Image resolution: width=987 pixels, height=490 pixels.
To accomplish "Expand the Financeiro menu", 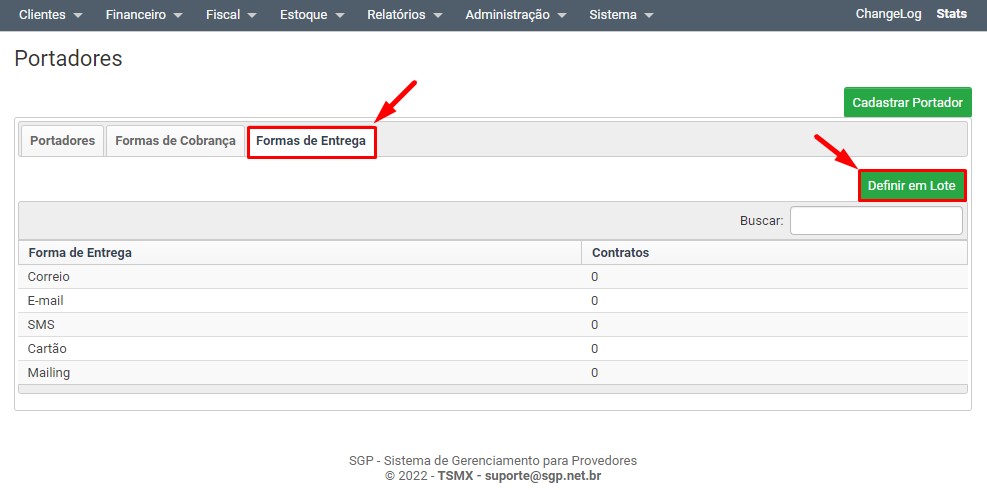I will click(x=143, y=15).
